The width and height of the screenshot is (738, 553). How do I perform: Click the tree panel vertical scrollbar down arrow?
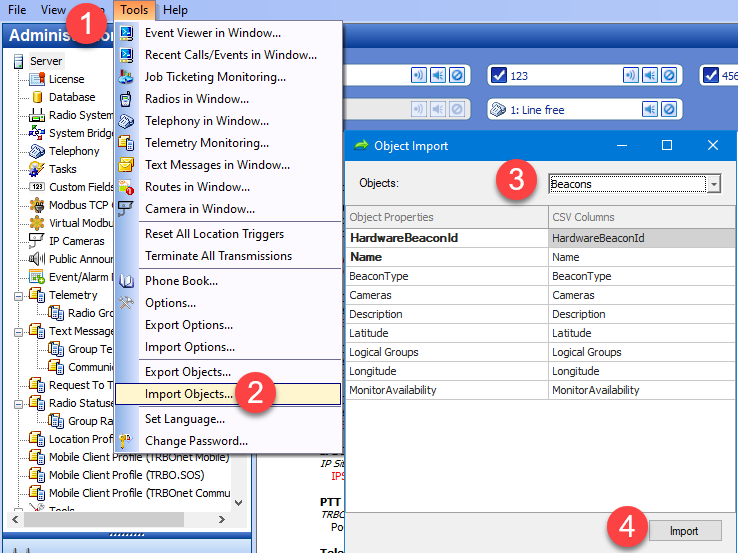pos(238,503)
